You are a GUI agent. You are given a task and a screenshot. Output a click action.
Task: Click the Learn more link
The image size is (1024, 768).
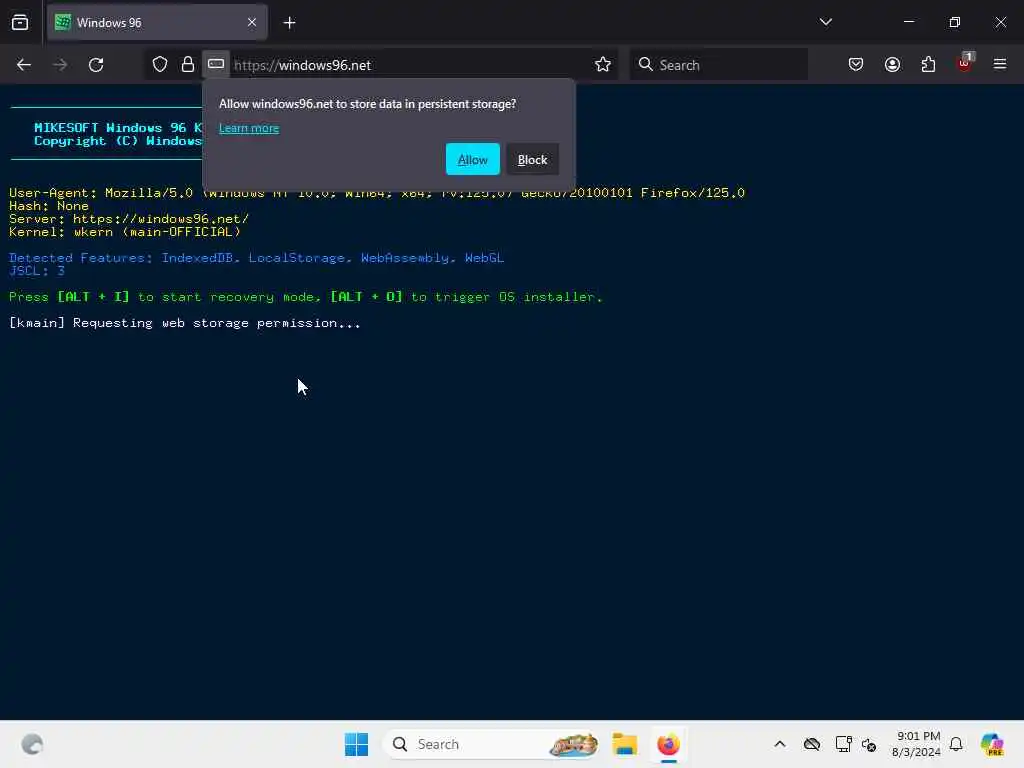pyautogui.click(x=249, y=128)
